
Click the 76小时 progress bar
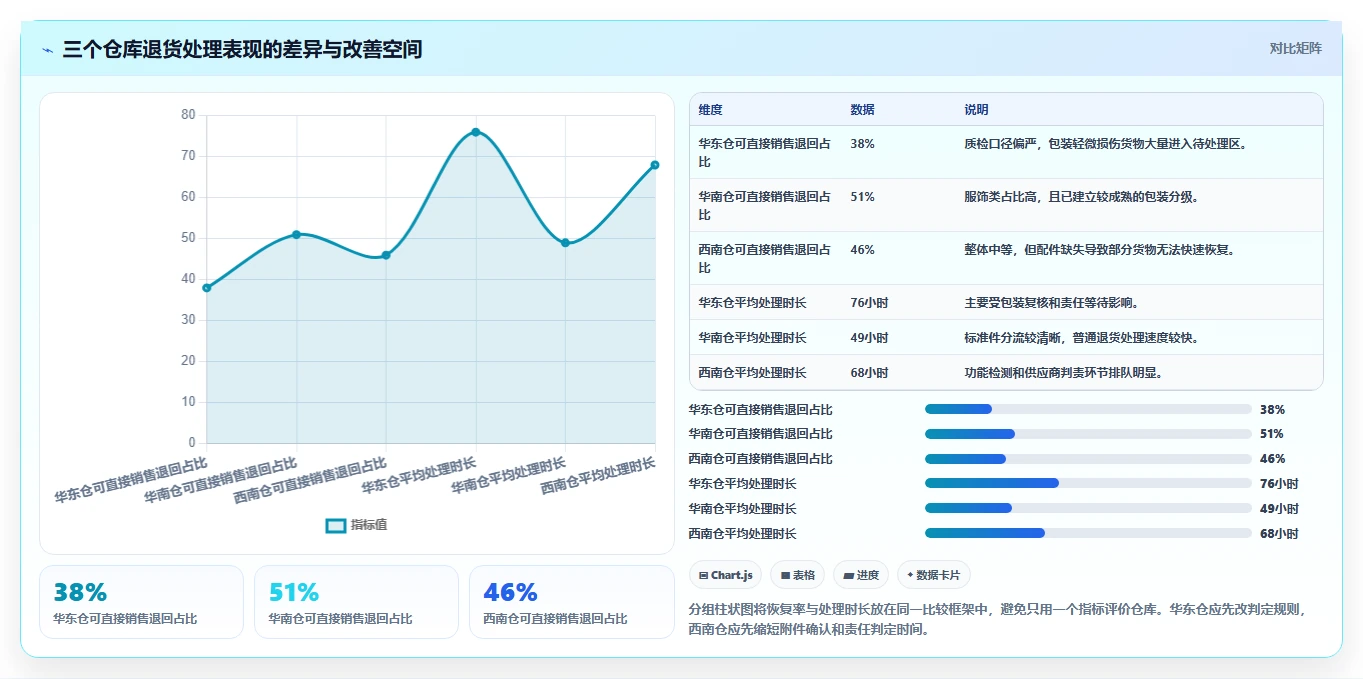[x=1088, y=484]
